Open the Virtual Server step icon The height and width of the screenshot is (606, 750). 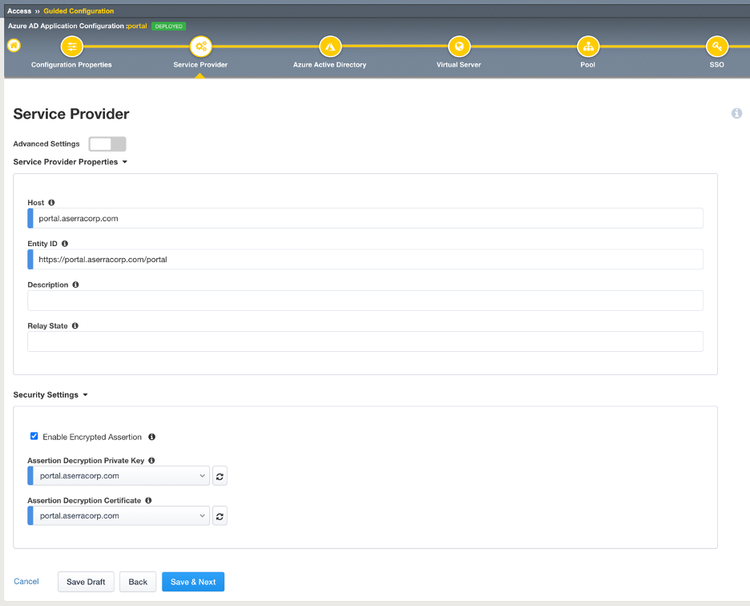(459, 46)
